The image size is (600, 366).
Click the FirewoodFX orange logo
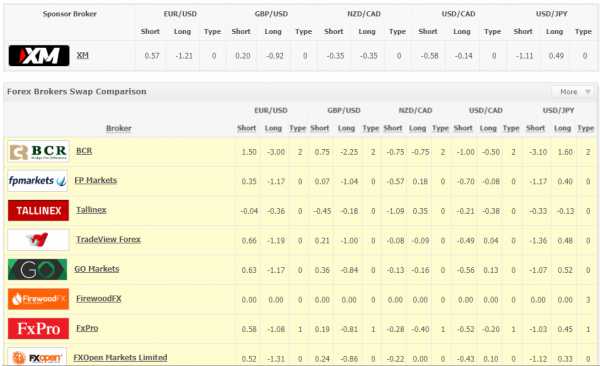tap(38, 299)
